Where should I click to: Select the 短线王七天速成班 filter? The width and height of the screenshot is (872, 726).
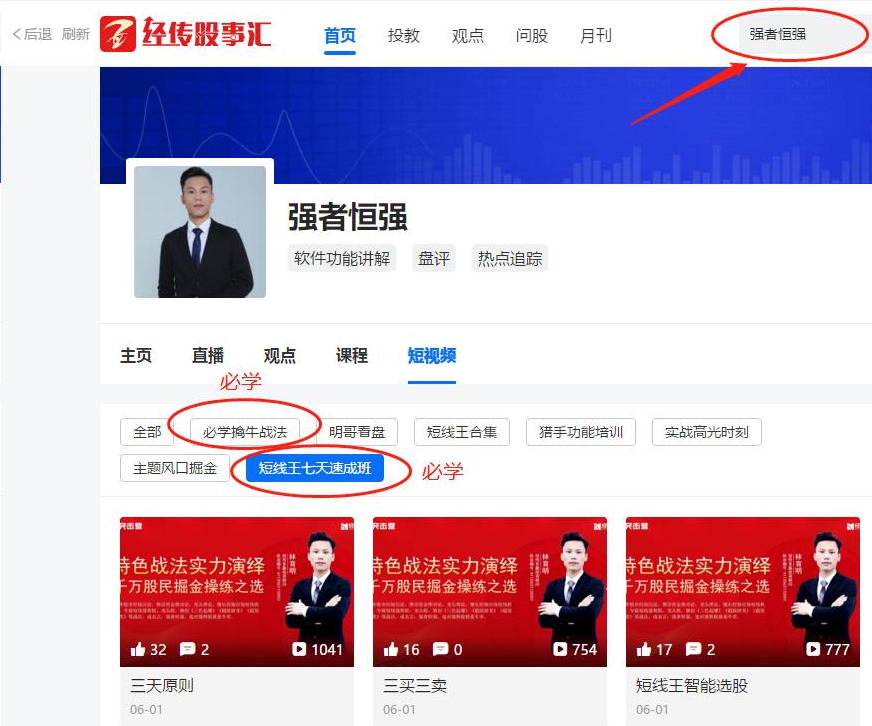[315, 468]
